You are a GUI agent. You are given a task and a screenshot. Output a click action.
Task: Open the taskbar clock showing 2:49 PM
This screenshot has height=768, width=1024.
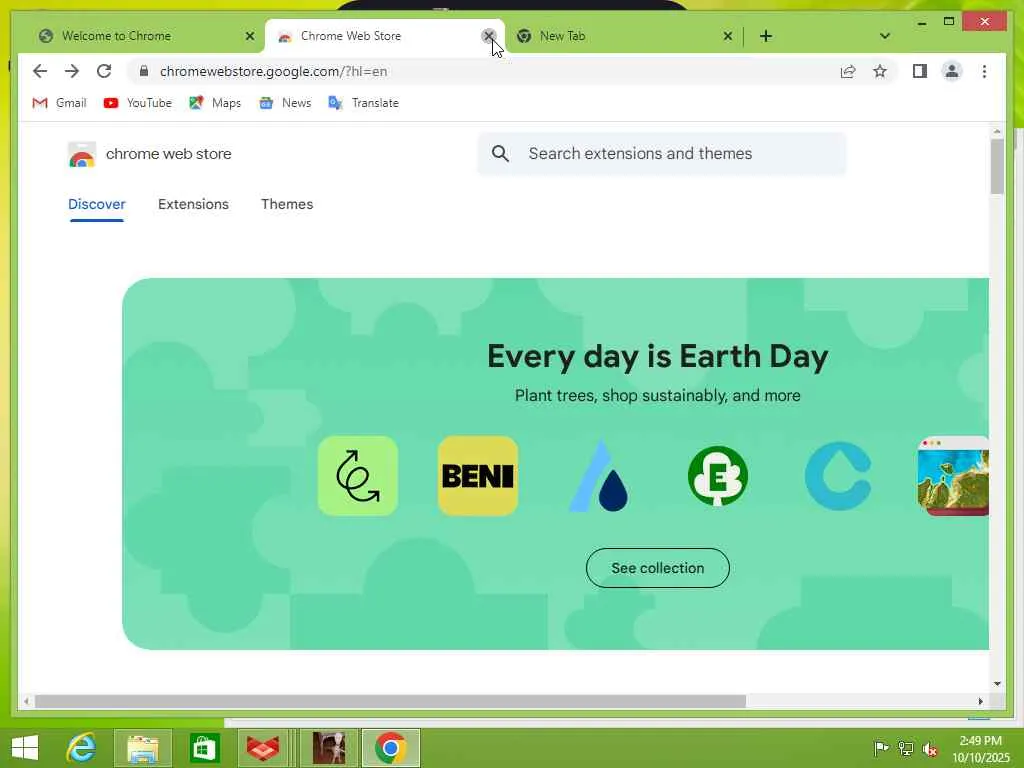point(981,749)
